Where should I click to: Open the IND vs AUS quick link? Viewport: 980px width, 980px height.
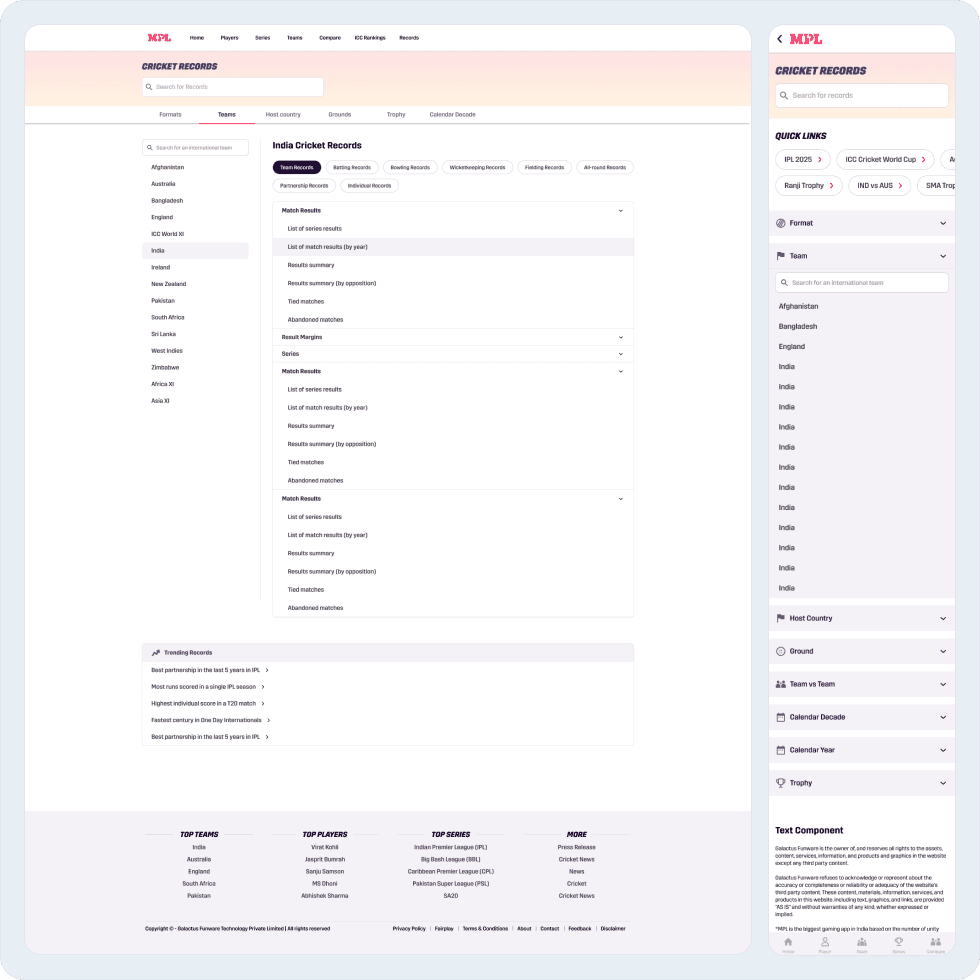click(x=879, y=186)
